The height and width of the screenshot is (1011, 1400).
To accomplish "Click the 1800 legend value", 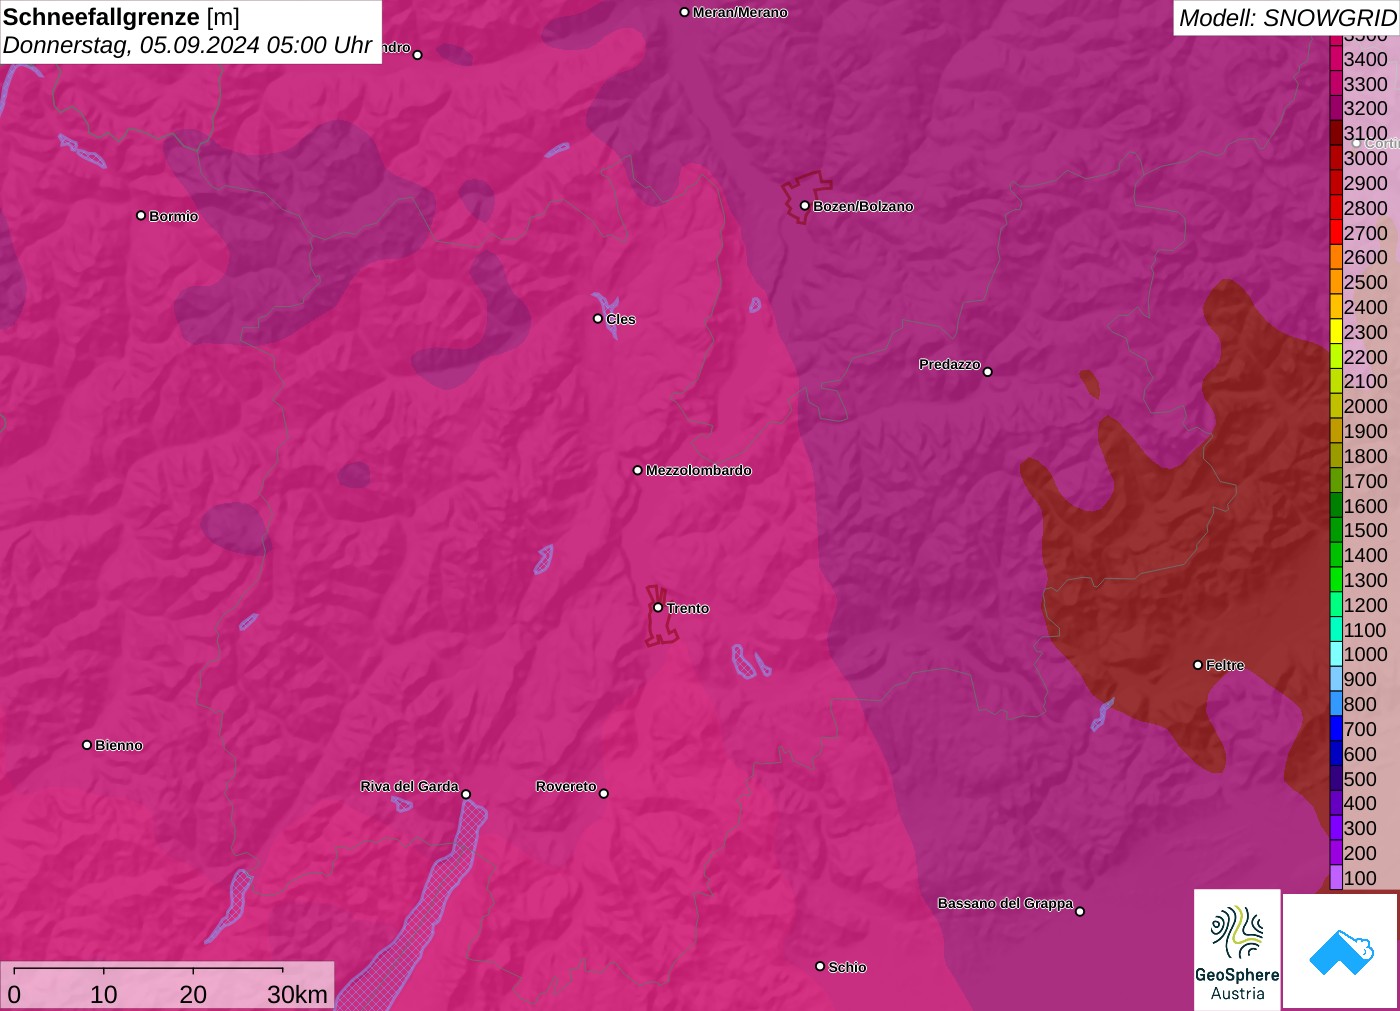I will tap(1366, 456).
